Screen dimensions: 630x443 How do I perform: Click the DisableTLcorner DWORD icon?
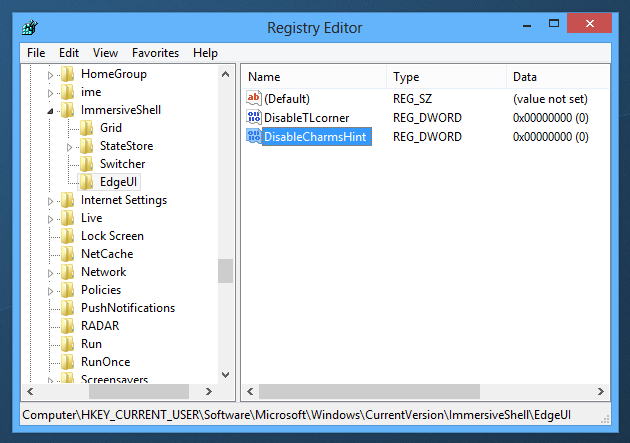point(254,117)
